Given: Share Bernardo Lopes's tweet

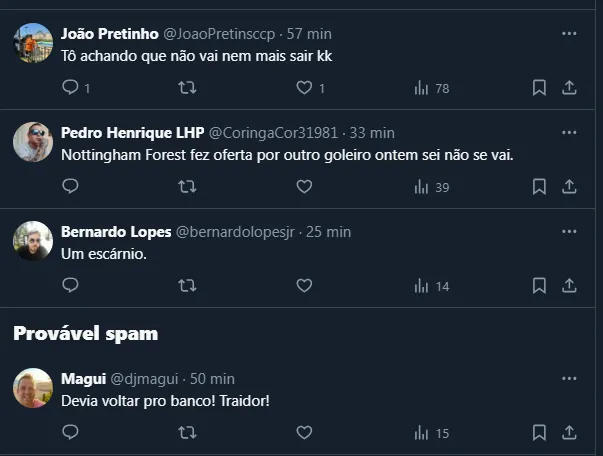Looking at the screenshot, I should click(569, 285).
